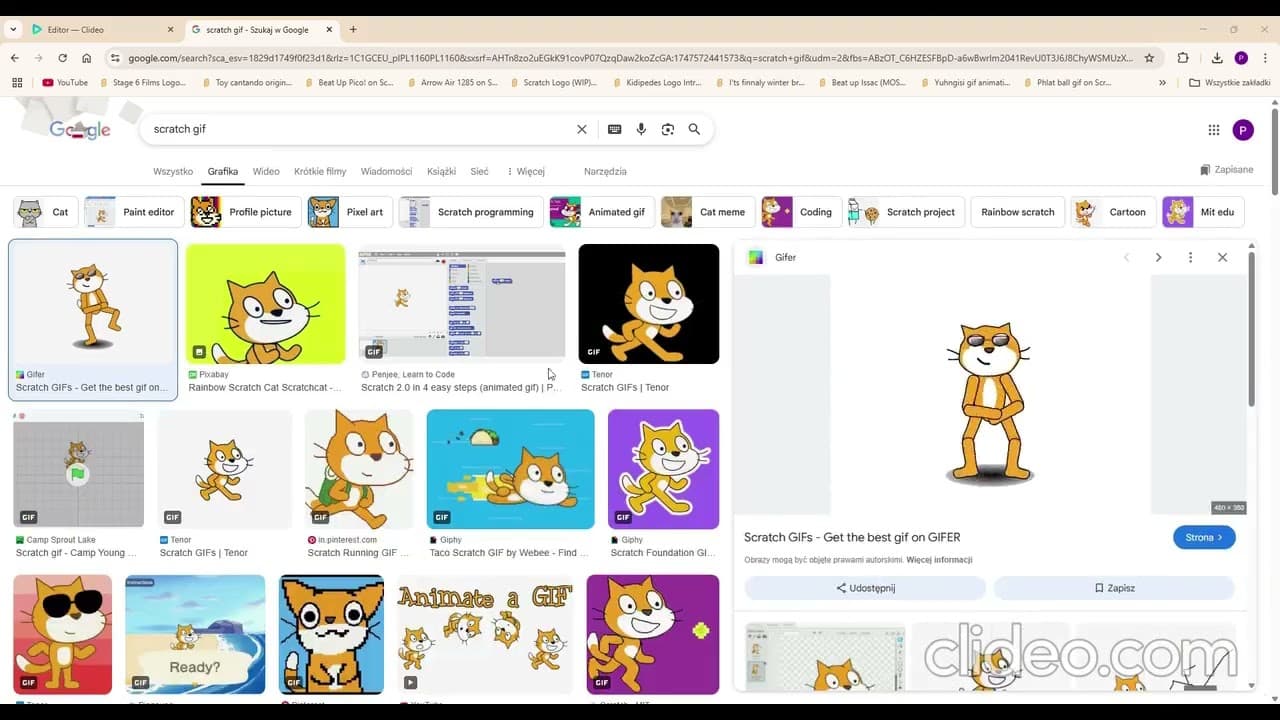Start voice search with the microphone icon
The width and height of the screenshot is (1280, 720).
(x=641, y=129)
